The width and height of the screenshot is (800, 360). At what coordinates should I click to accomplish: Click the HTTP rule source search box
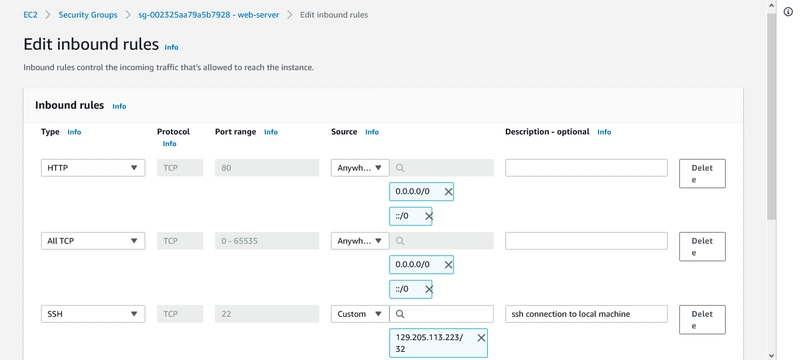coord(441,168)
